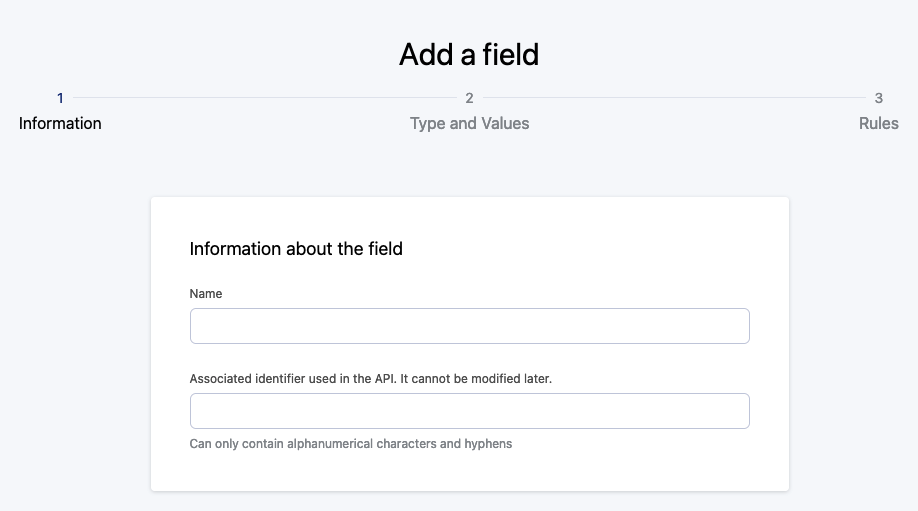Click the word "Values" in the step 2 label
Image resolution: width=918 pixels, height=511 pixels.
coord(505,124)
